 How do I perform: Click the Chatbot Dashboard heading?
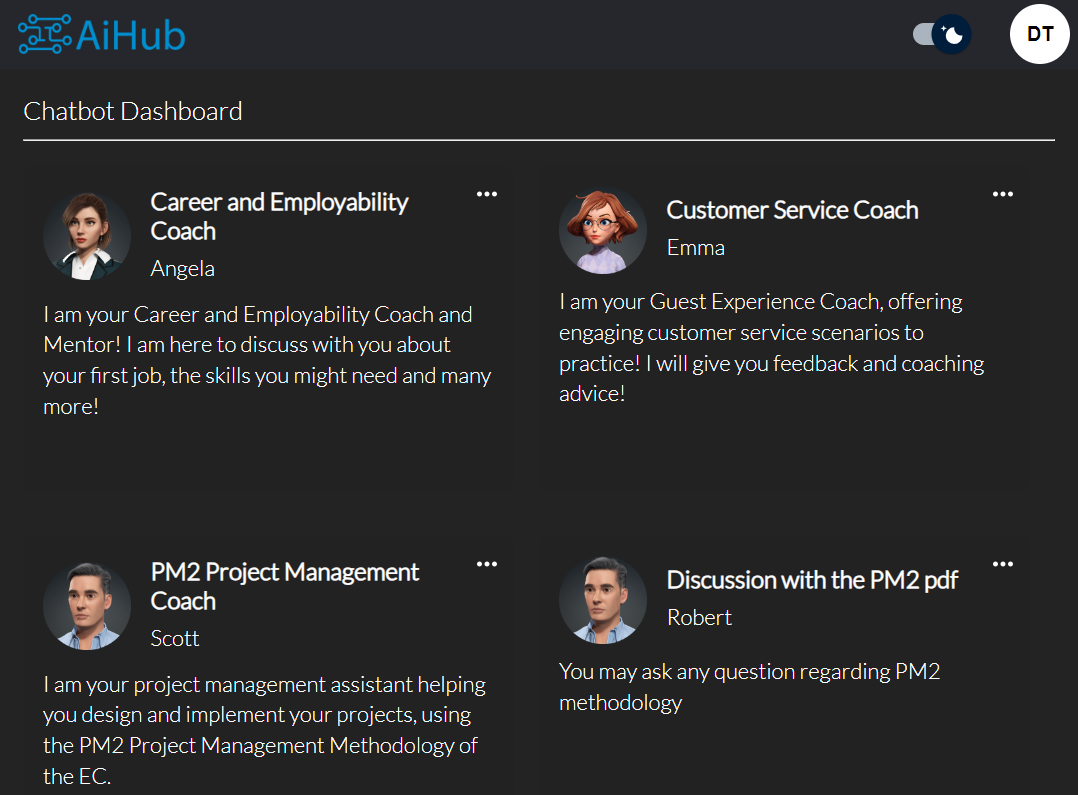tap(132, 111)
